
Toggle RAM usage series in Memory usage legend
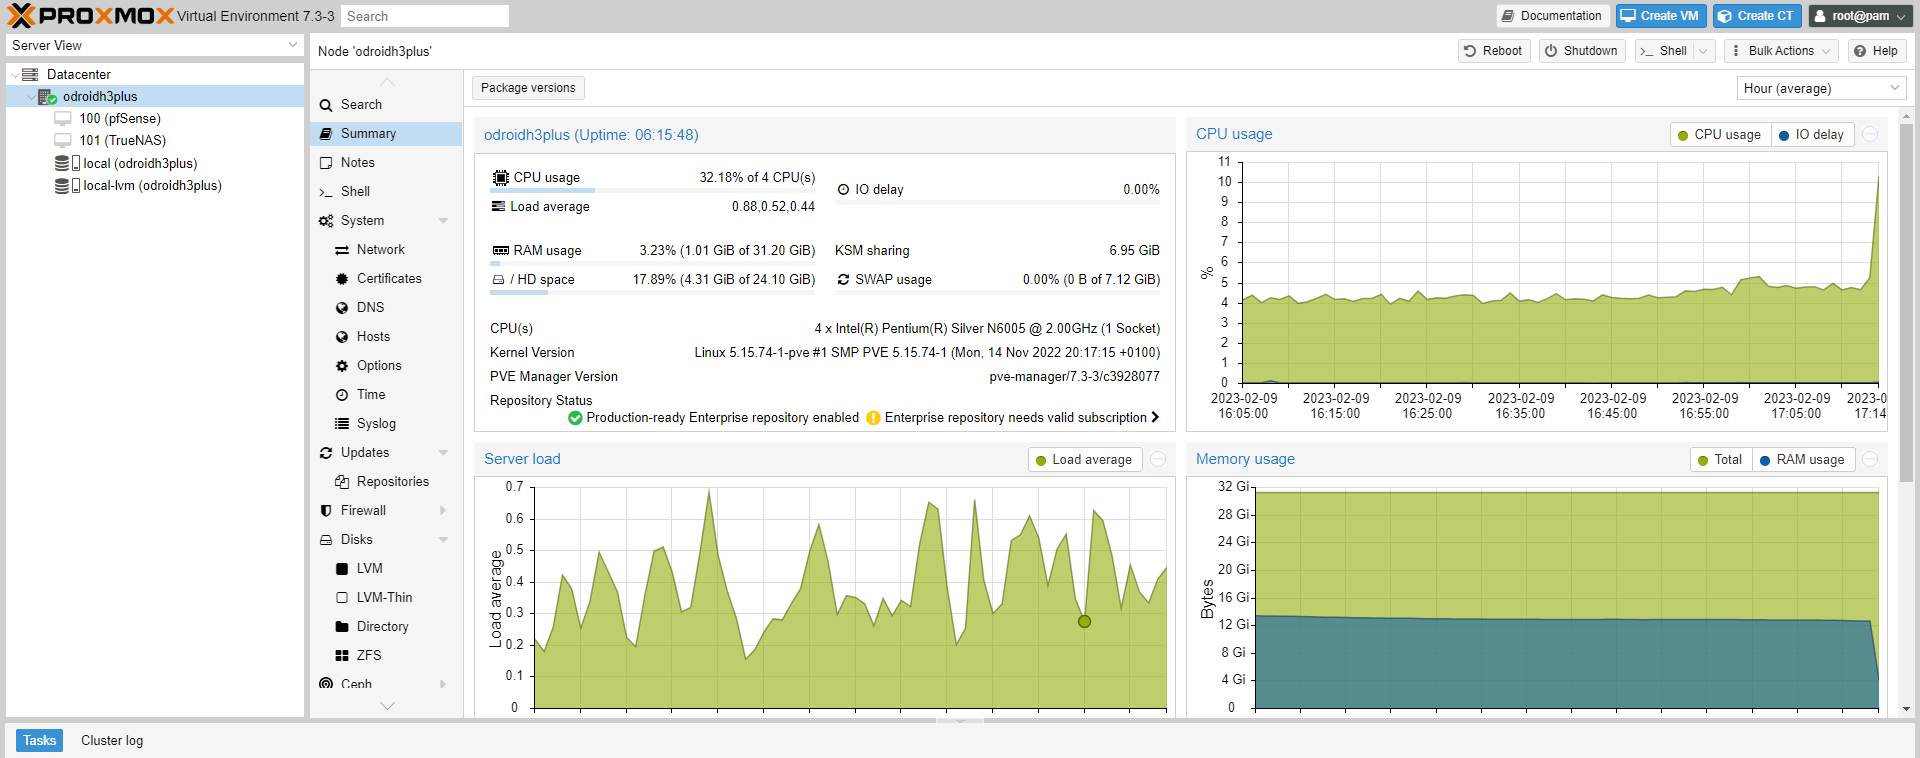1803,460
